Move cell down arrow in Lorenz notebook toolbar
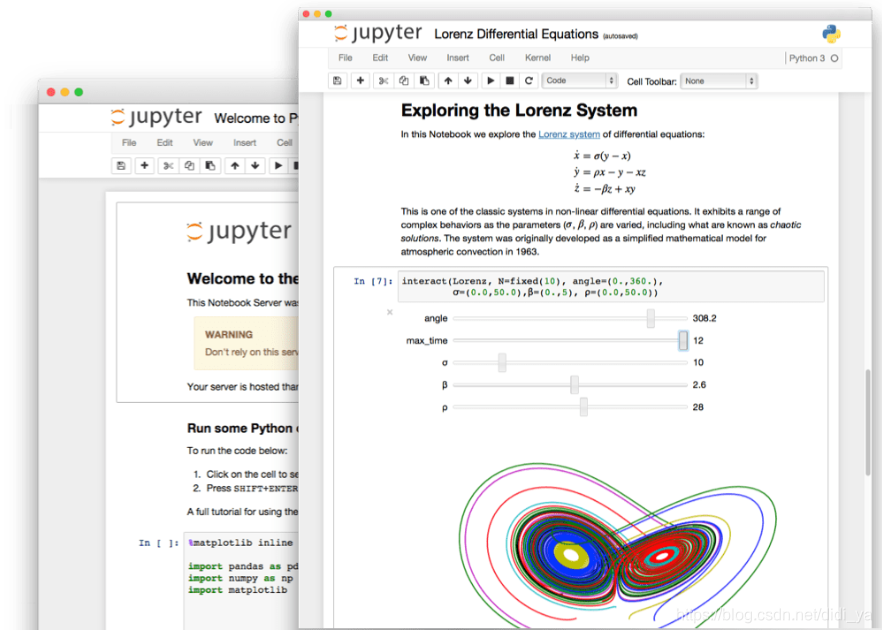Screen dimensions: 882x633 [x=467, y=80]
